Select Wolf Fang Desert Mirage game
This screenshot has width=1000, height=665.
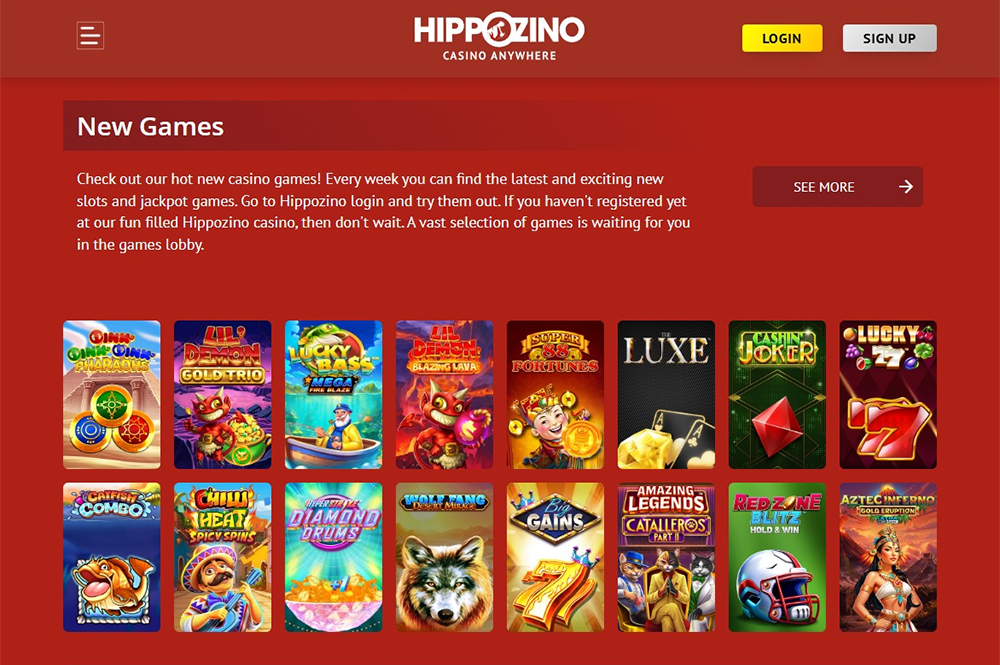pyautogui.click(x=445, y=557)
